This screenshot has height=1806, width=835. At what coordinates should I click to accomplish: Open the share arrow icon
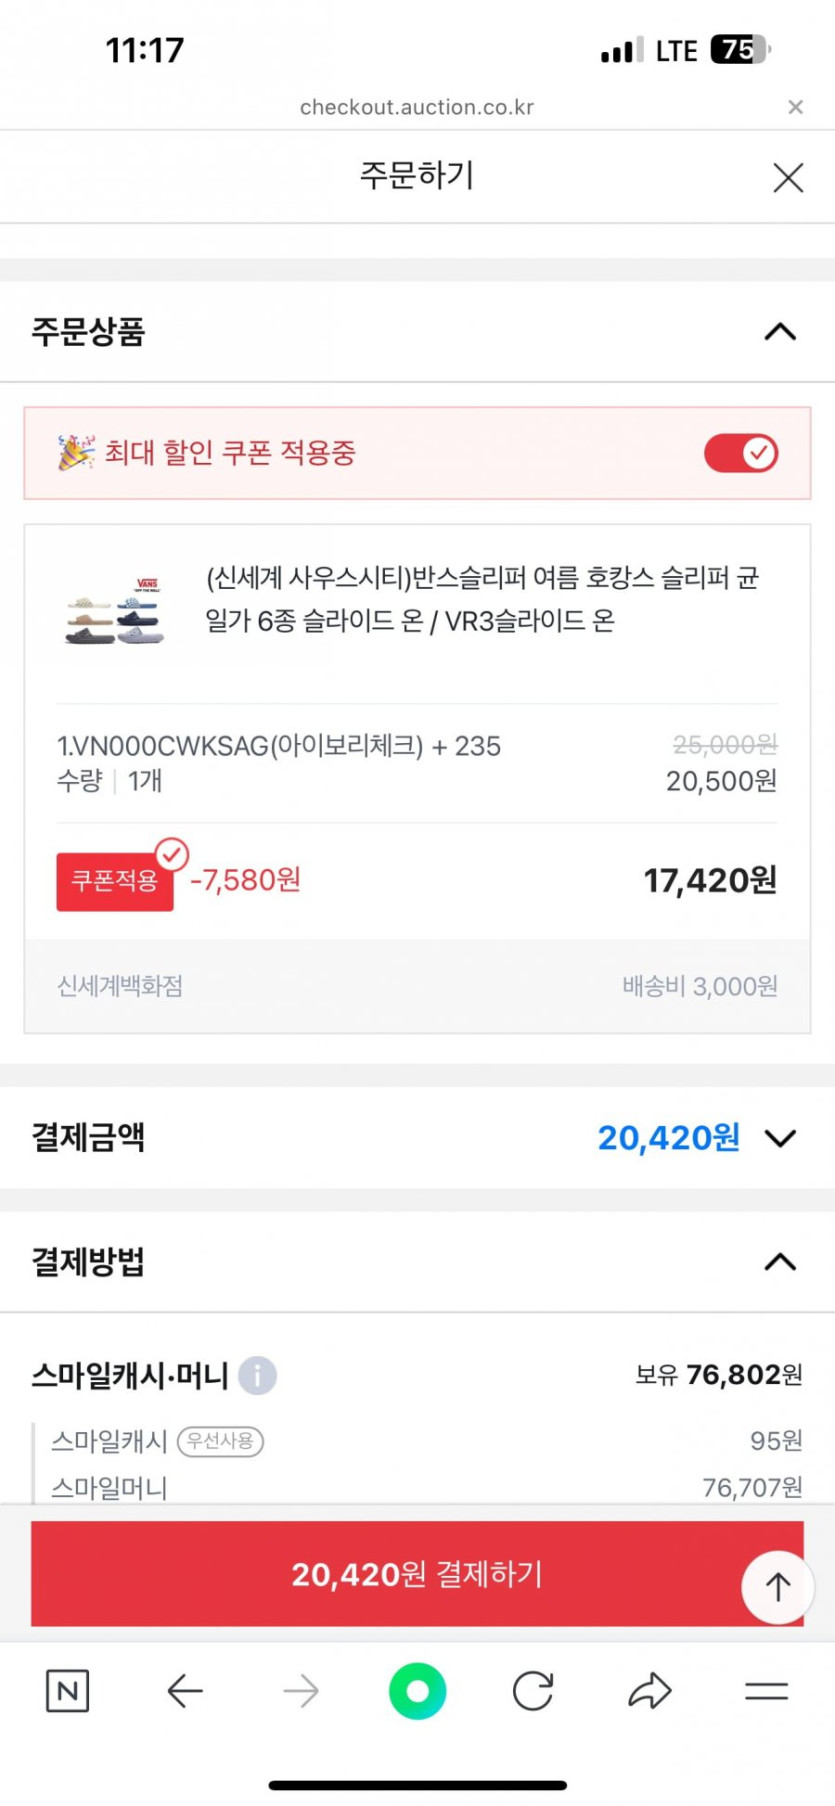tap(650, 1690)
